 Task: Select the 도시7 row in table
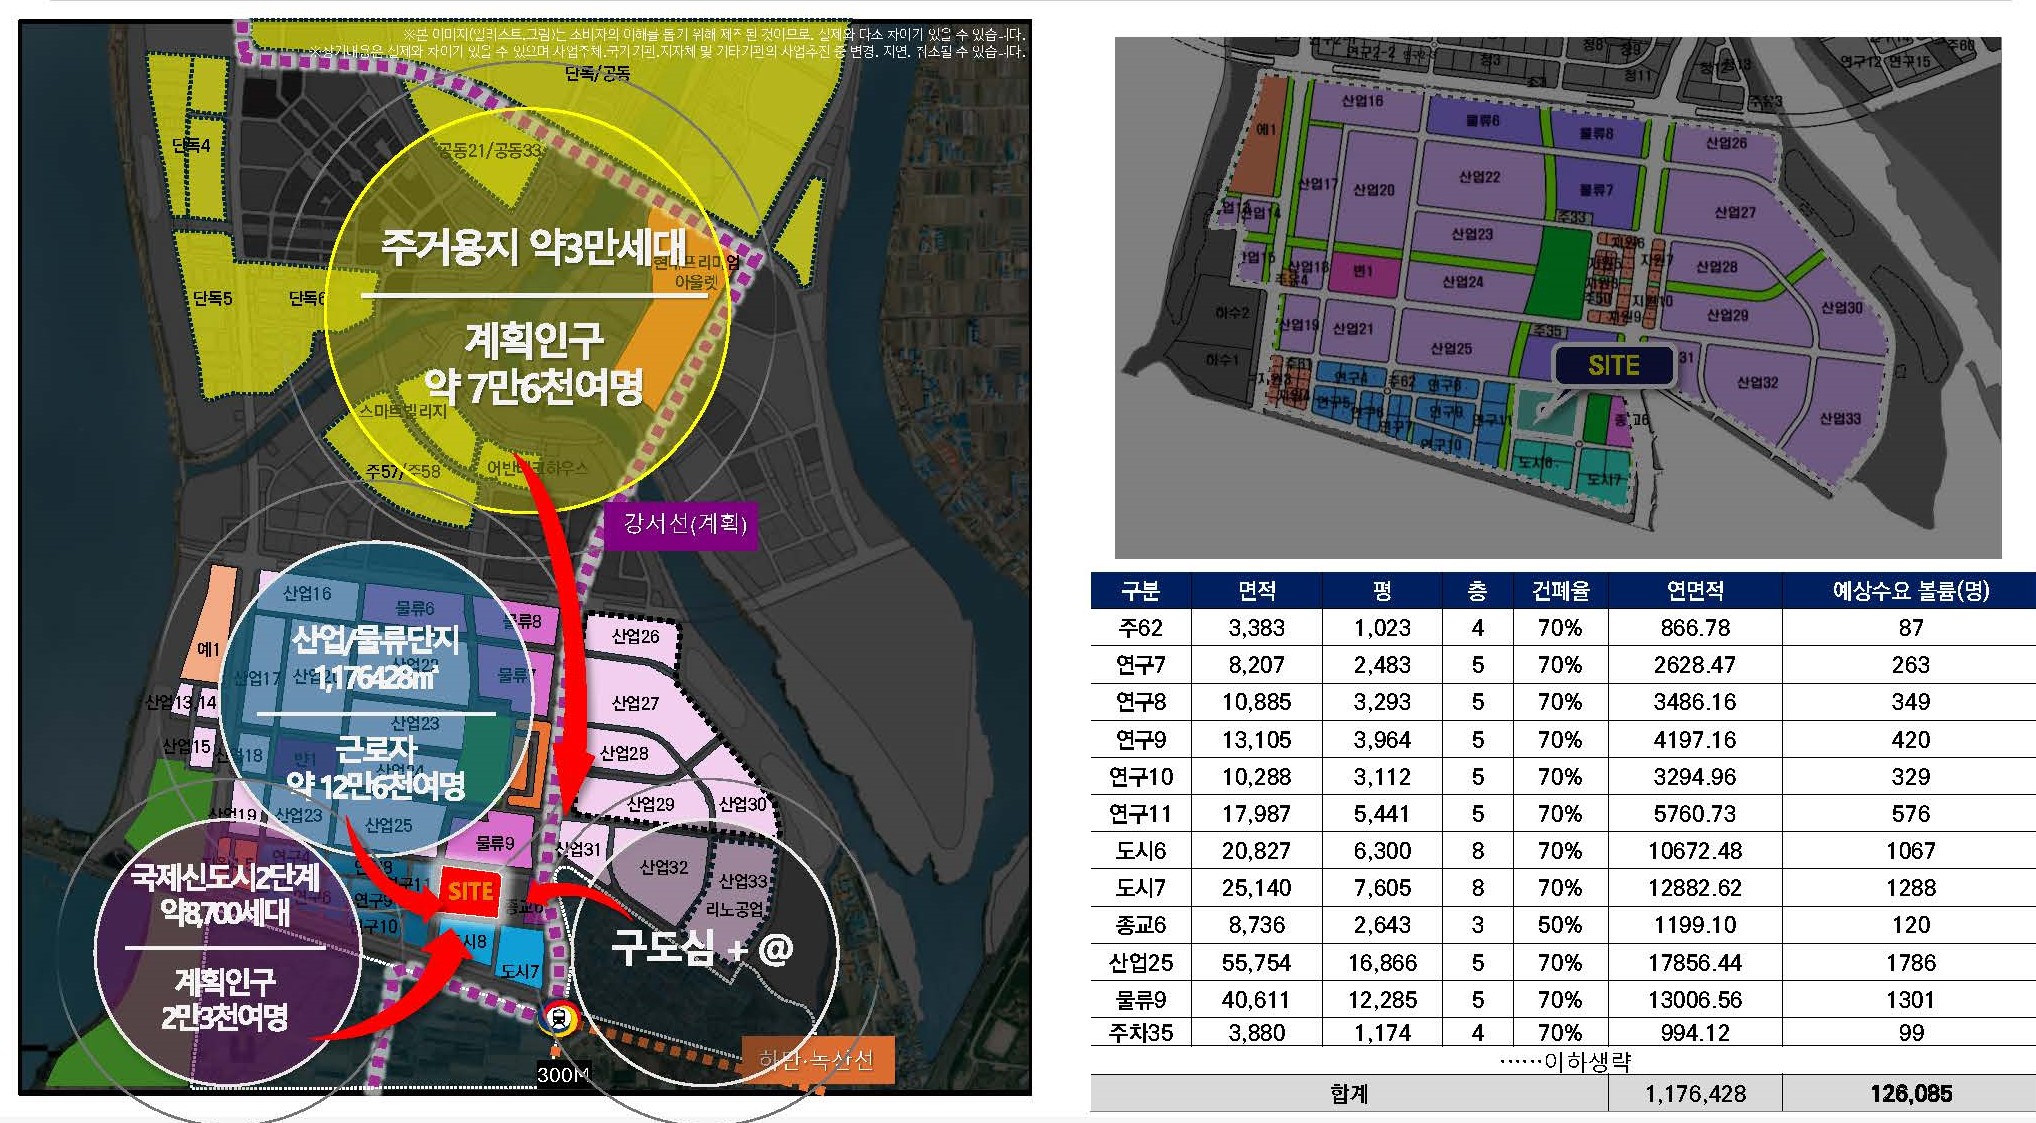point(1140,888)
